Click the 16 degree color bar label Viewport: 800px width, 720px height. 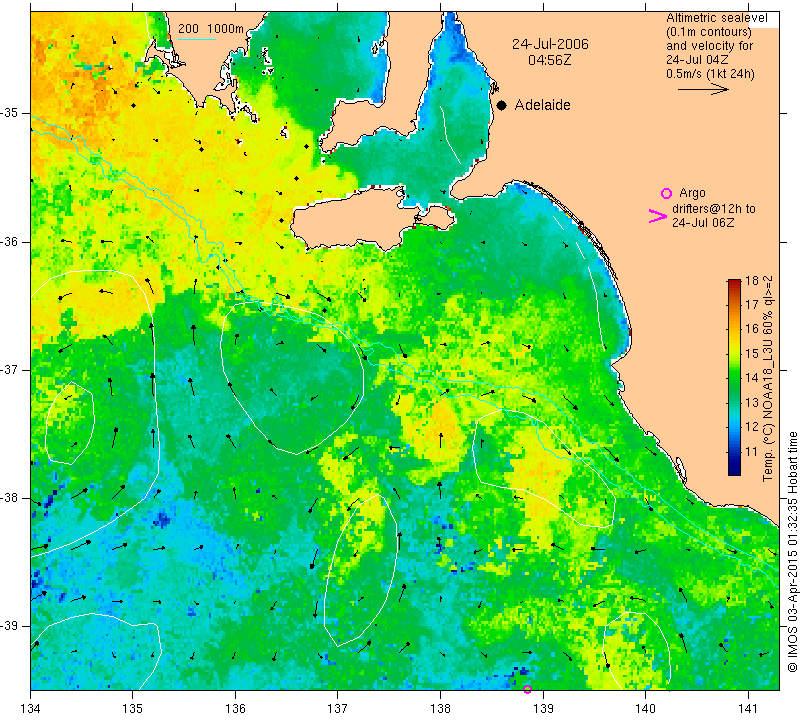tap(752, 329)
